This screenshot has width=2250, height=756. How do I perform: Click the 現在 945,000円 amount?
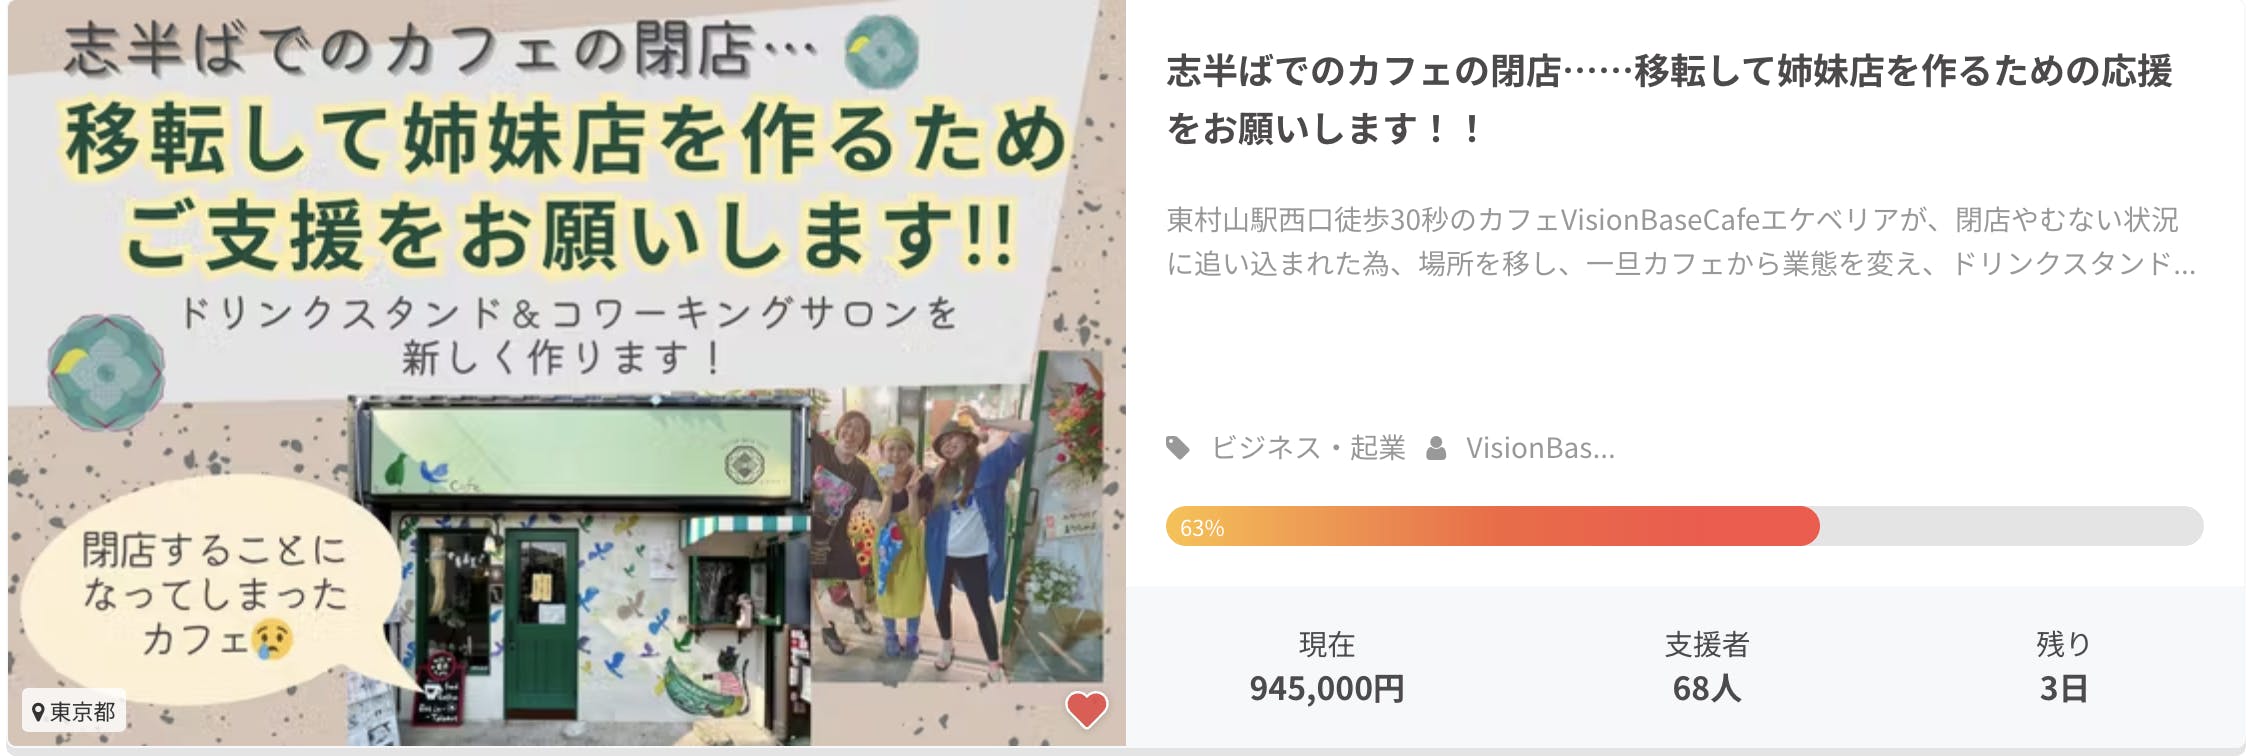click(1326, 666)
